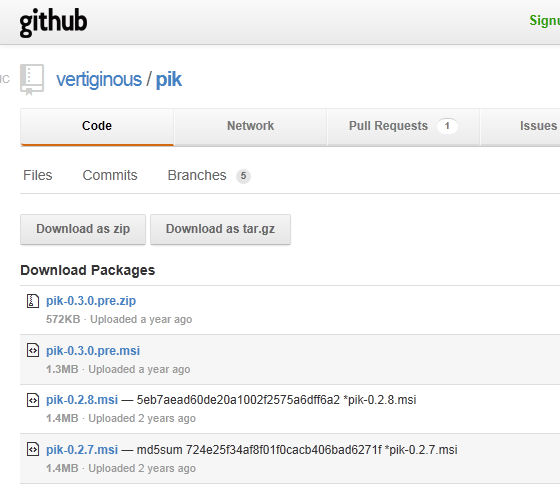The image size is (560, 495).
Task: Click the pik-0.2.7.msi md5sum text
Action: click(297, 449)
